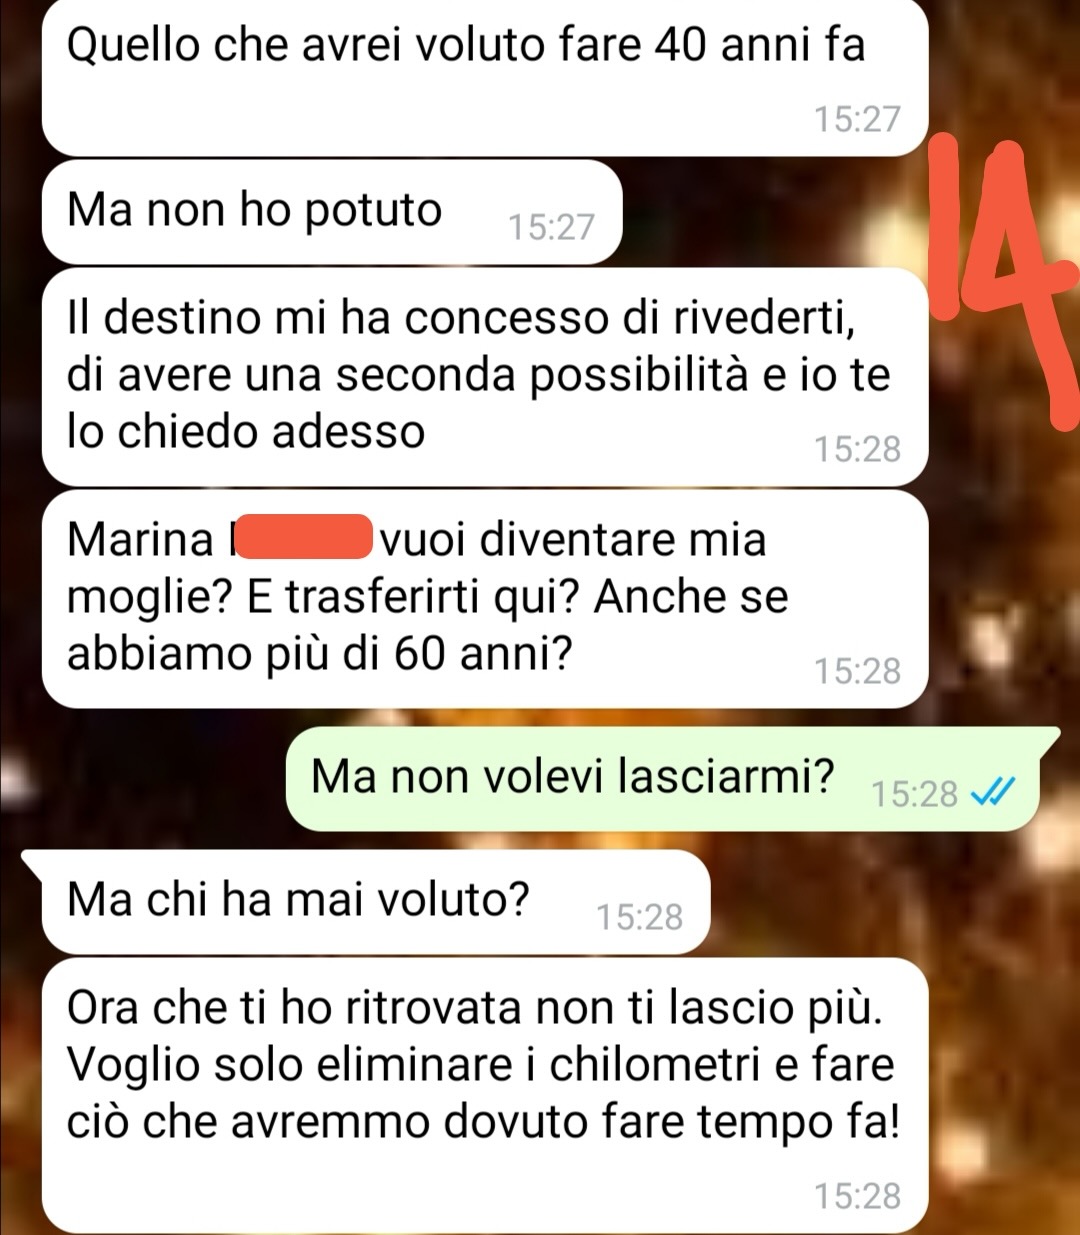Tap the 15:28 timestamp in the green bubble

(914, 794)
